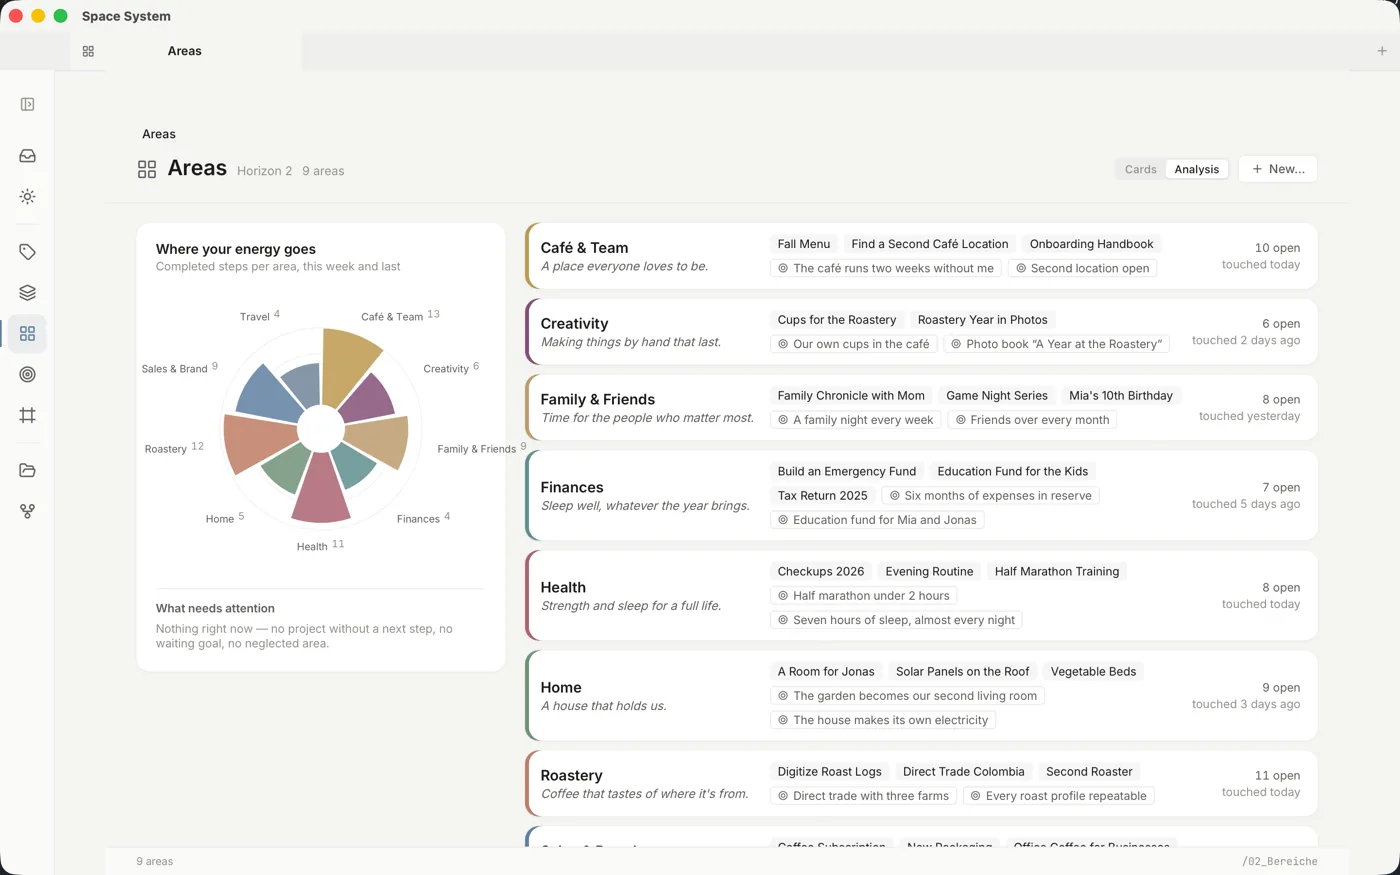The height and width of the screenshot is (875, 1400).
Task: Open Tax Return 2025 project
Action: pos(823,496)
